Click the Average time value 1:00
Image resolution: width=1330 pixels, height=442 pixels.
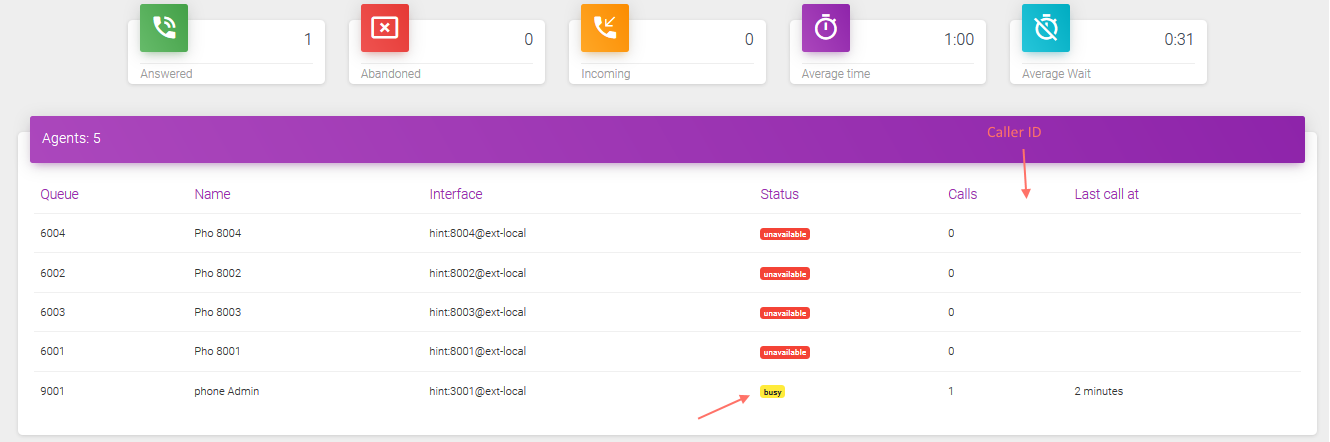click(x=959, y=40)
